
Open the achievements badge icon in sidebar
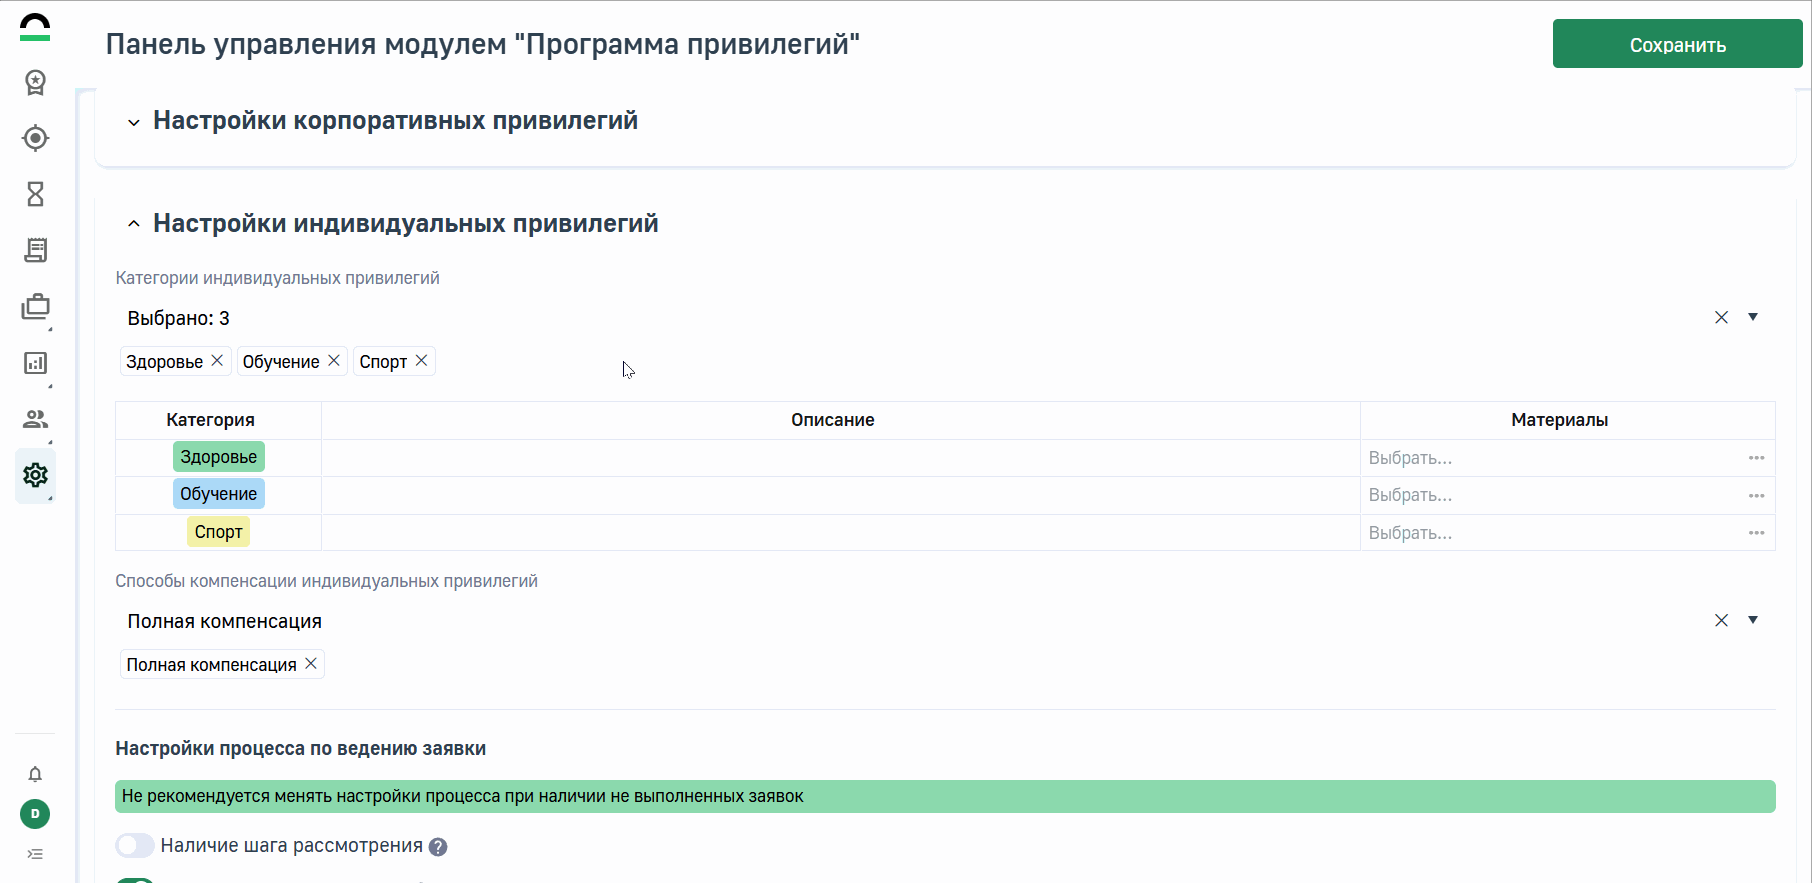tap(35, 82)
